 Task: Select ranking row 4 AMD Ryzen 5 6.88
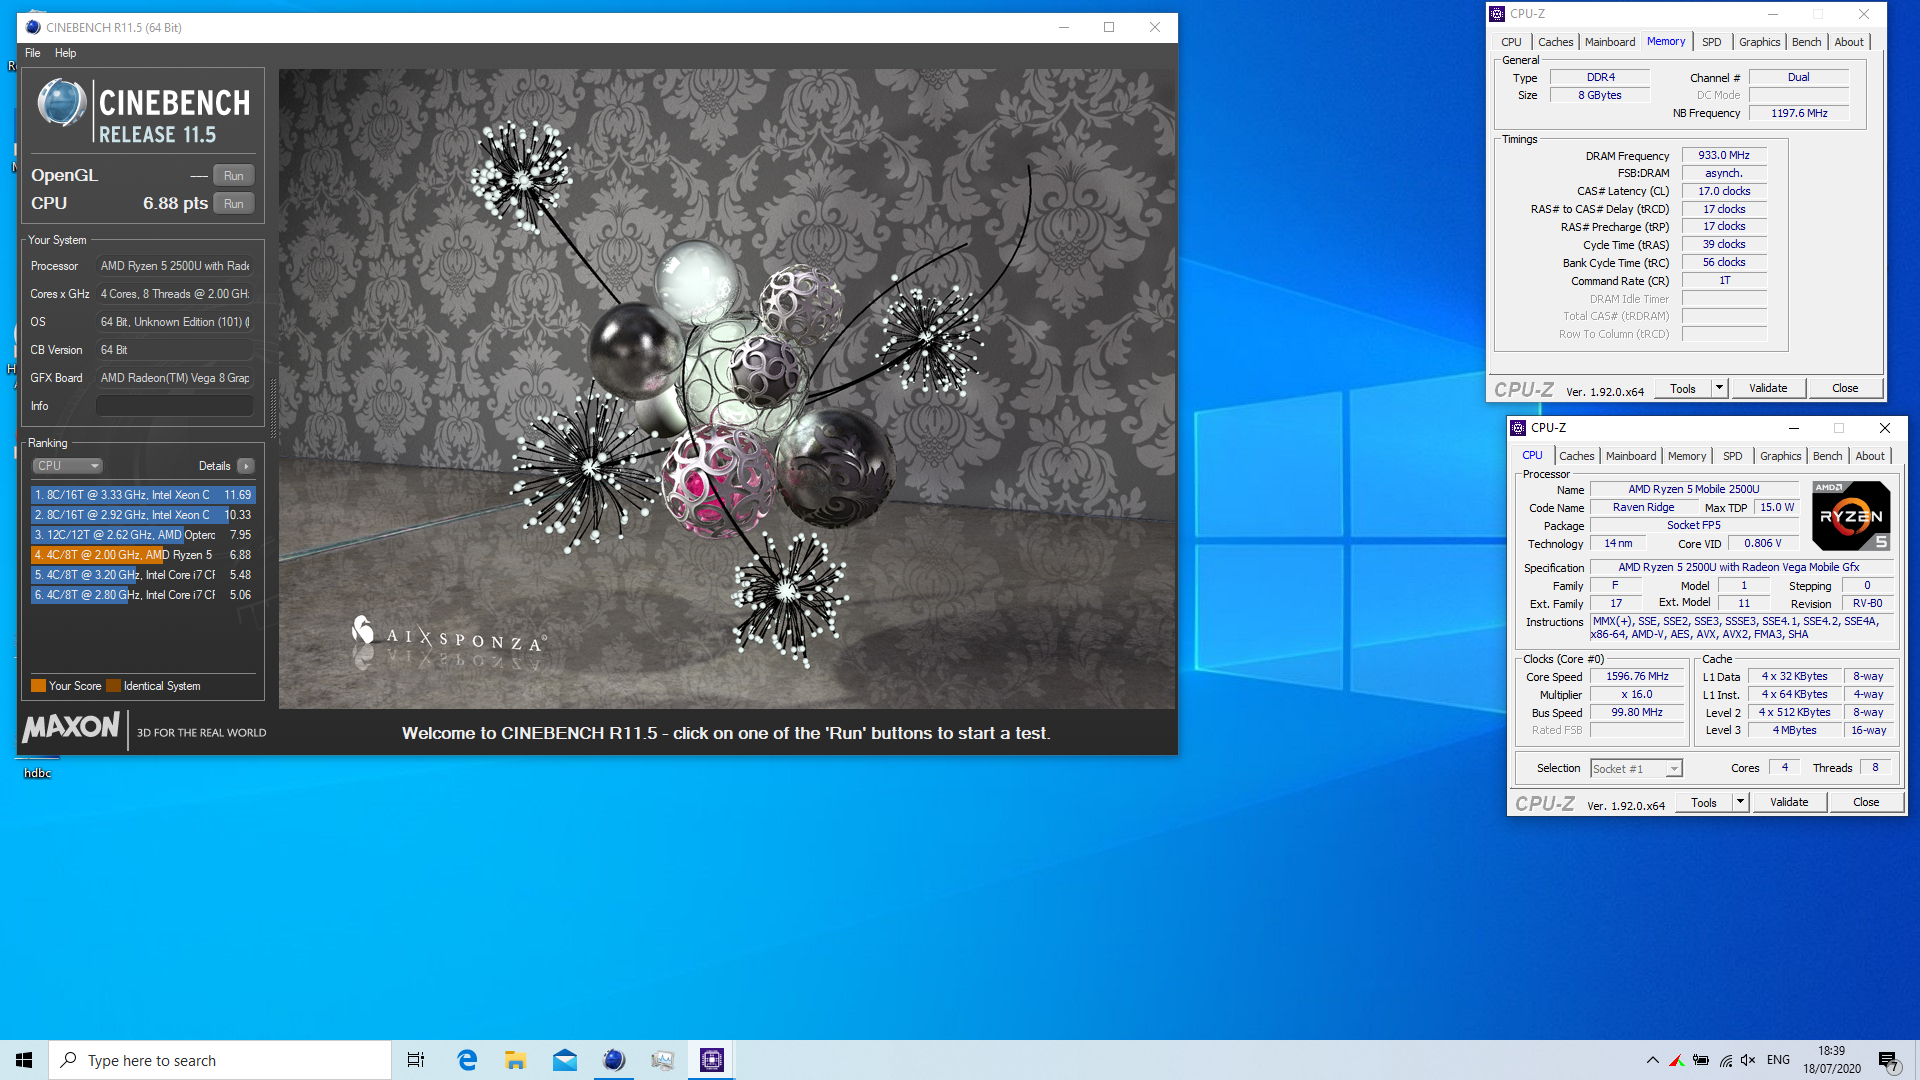tap(143, 555)
